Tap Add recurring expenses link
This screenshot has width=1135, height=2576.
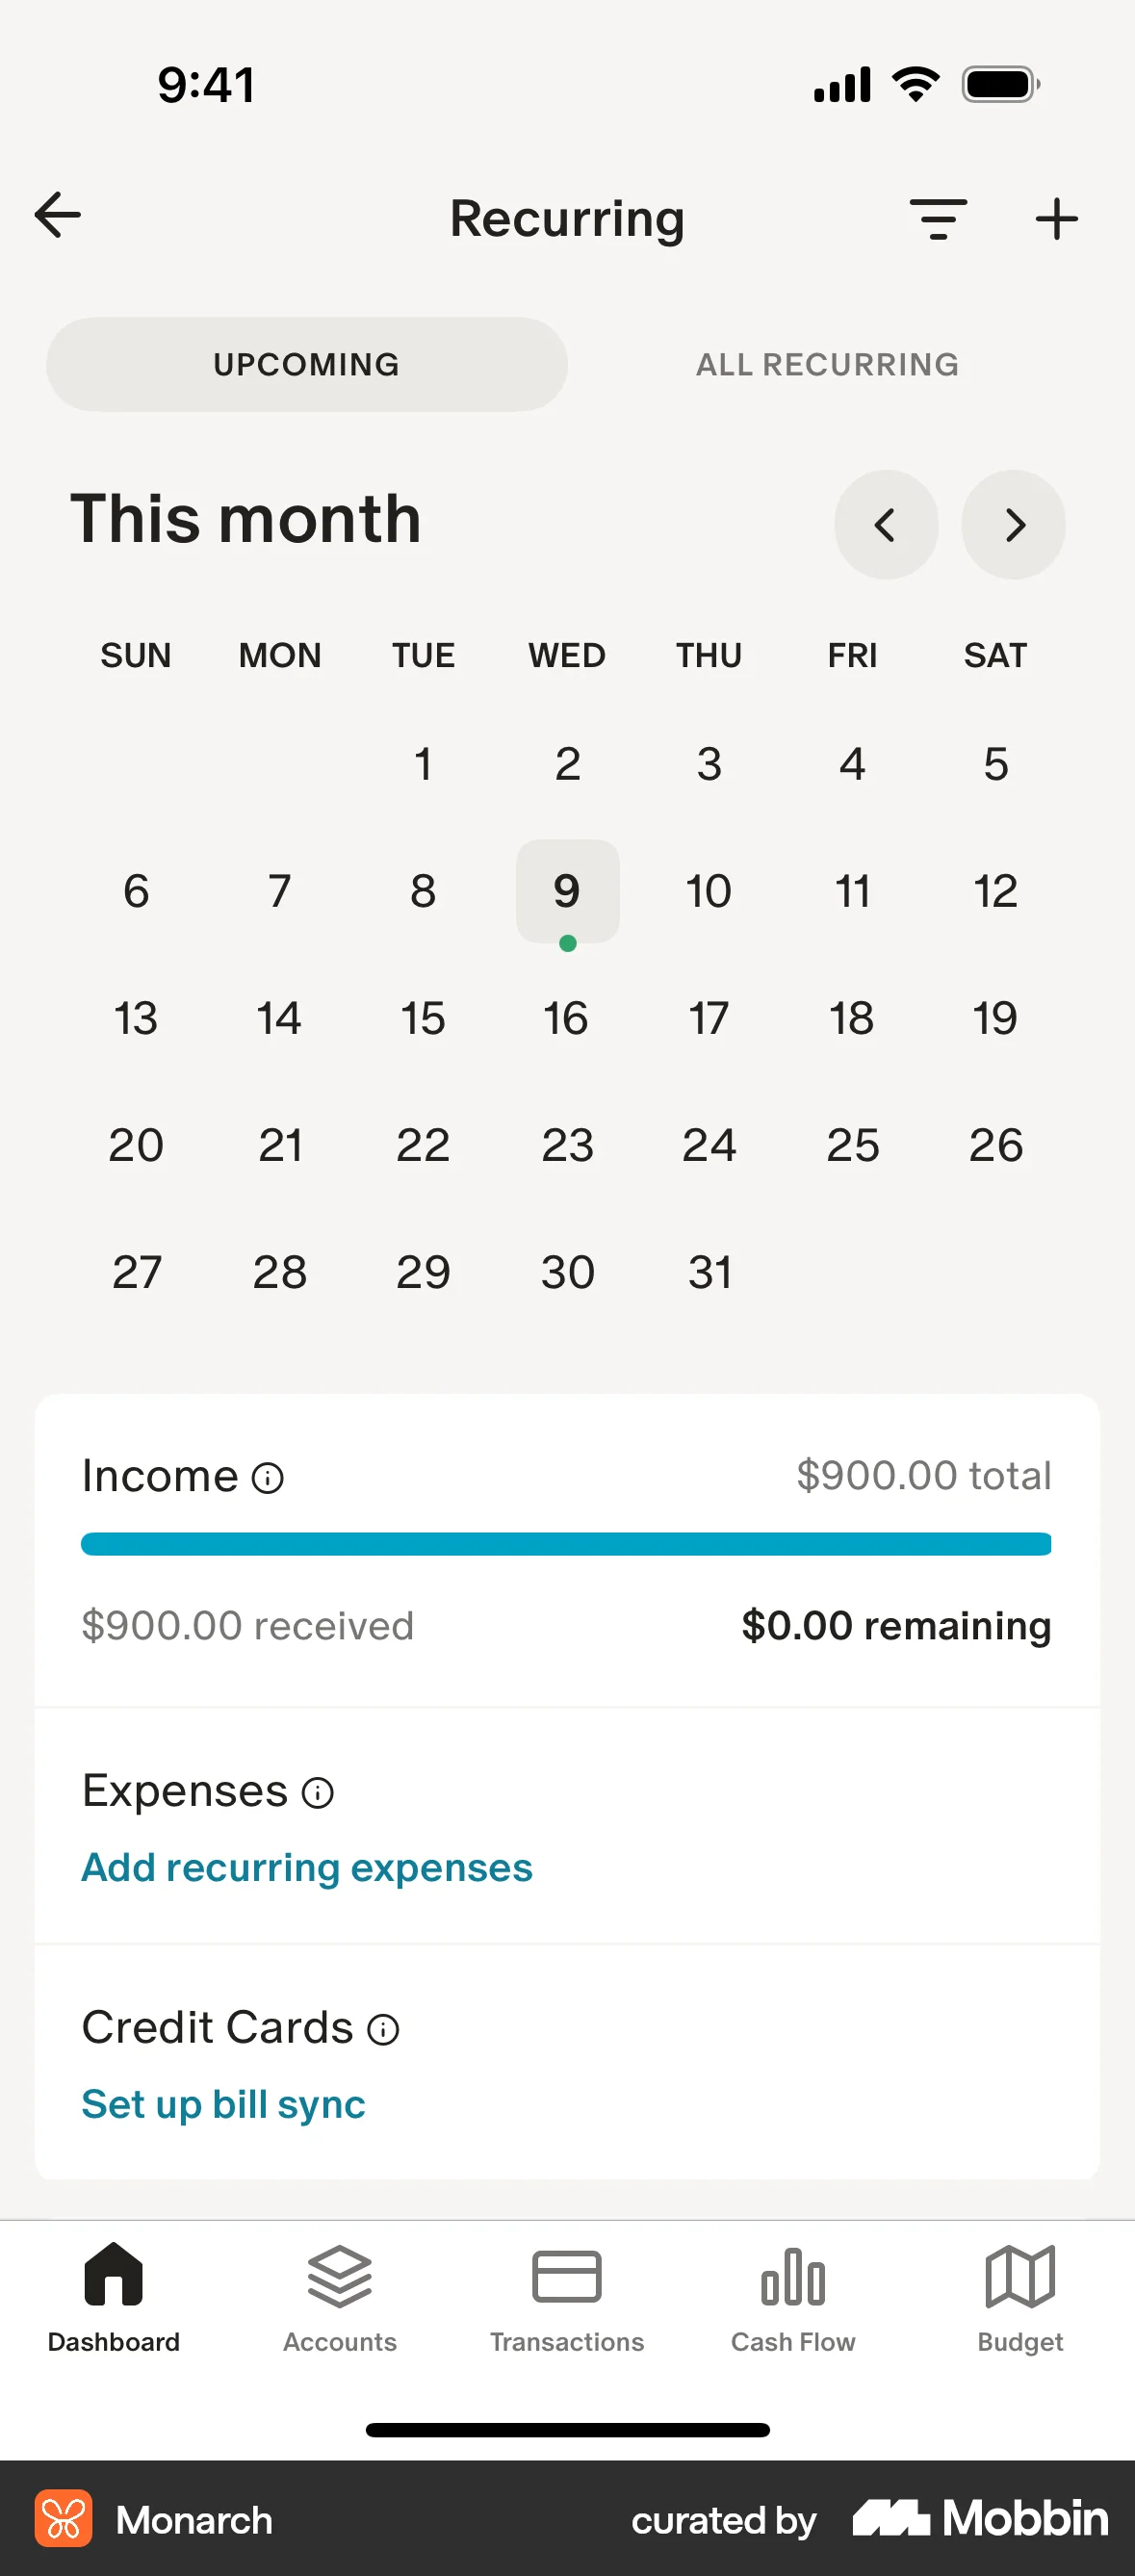coord(307,1868)
